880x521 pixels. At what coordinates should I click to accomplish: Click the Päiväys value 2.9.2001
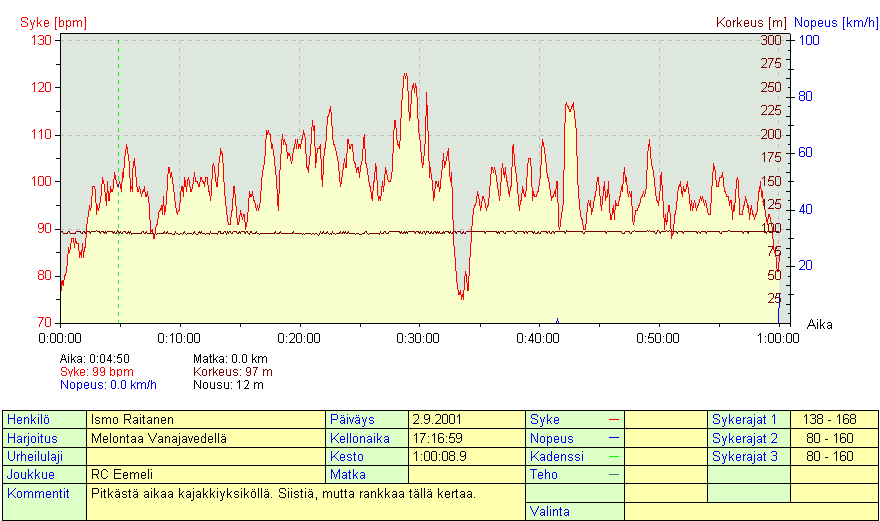467,419
